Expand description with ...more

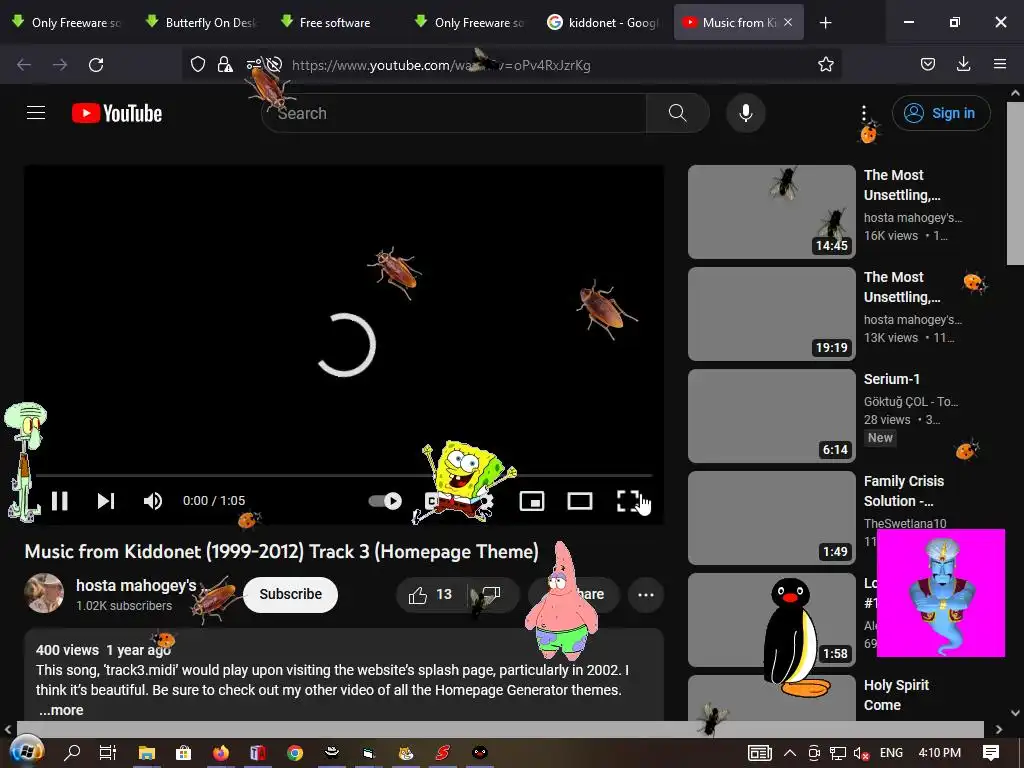pos(61,710)
